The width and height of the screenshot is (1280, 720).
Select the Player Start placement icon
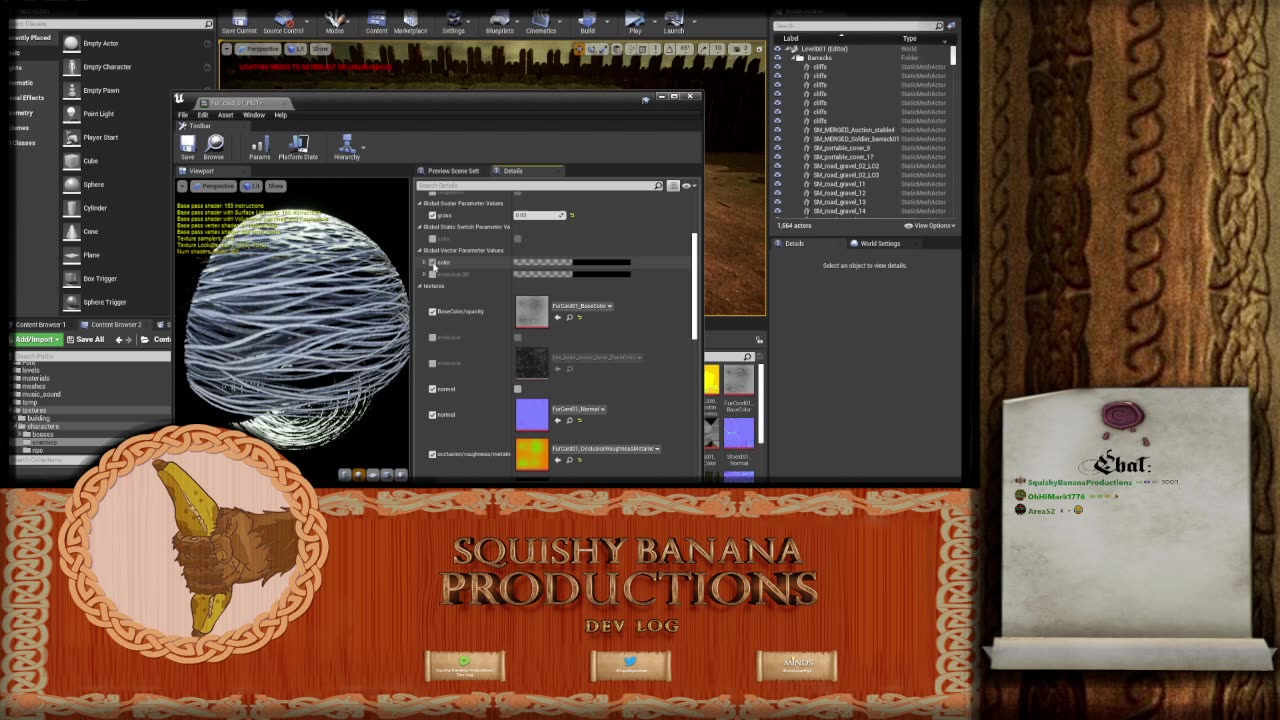[72, 137]
